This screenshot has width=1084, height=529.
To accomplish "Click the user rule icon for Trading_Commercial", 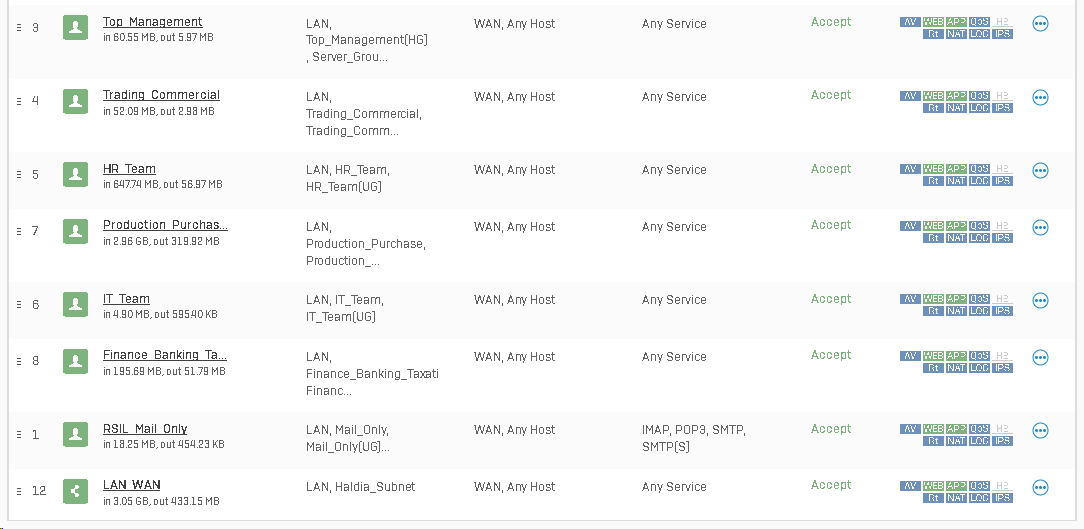I will 75,101.
